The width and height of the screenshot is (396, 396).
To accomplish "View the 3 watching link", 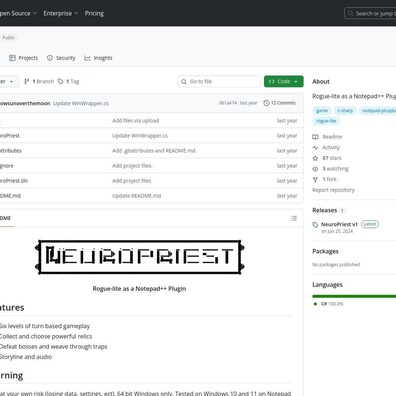I will point(335,169).
